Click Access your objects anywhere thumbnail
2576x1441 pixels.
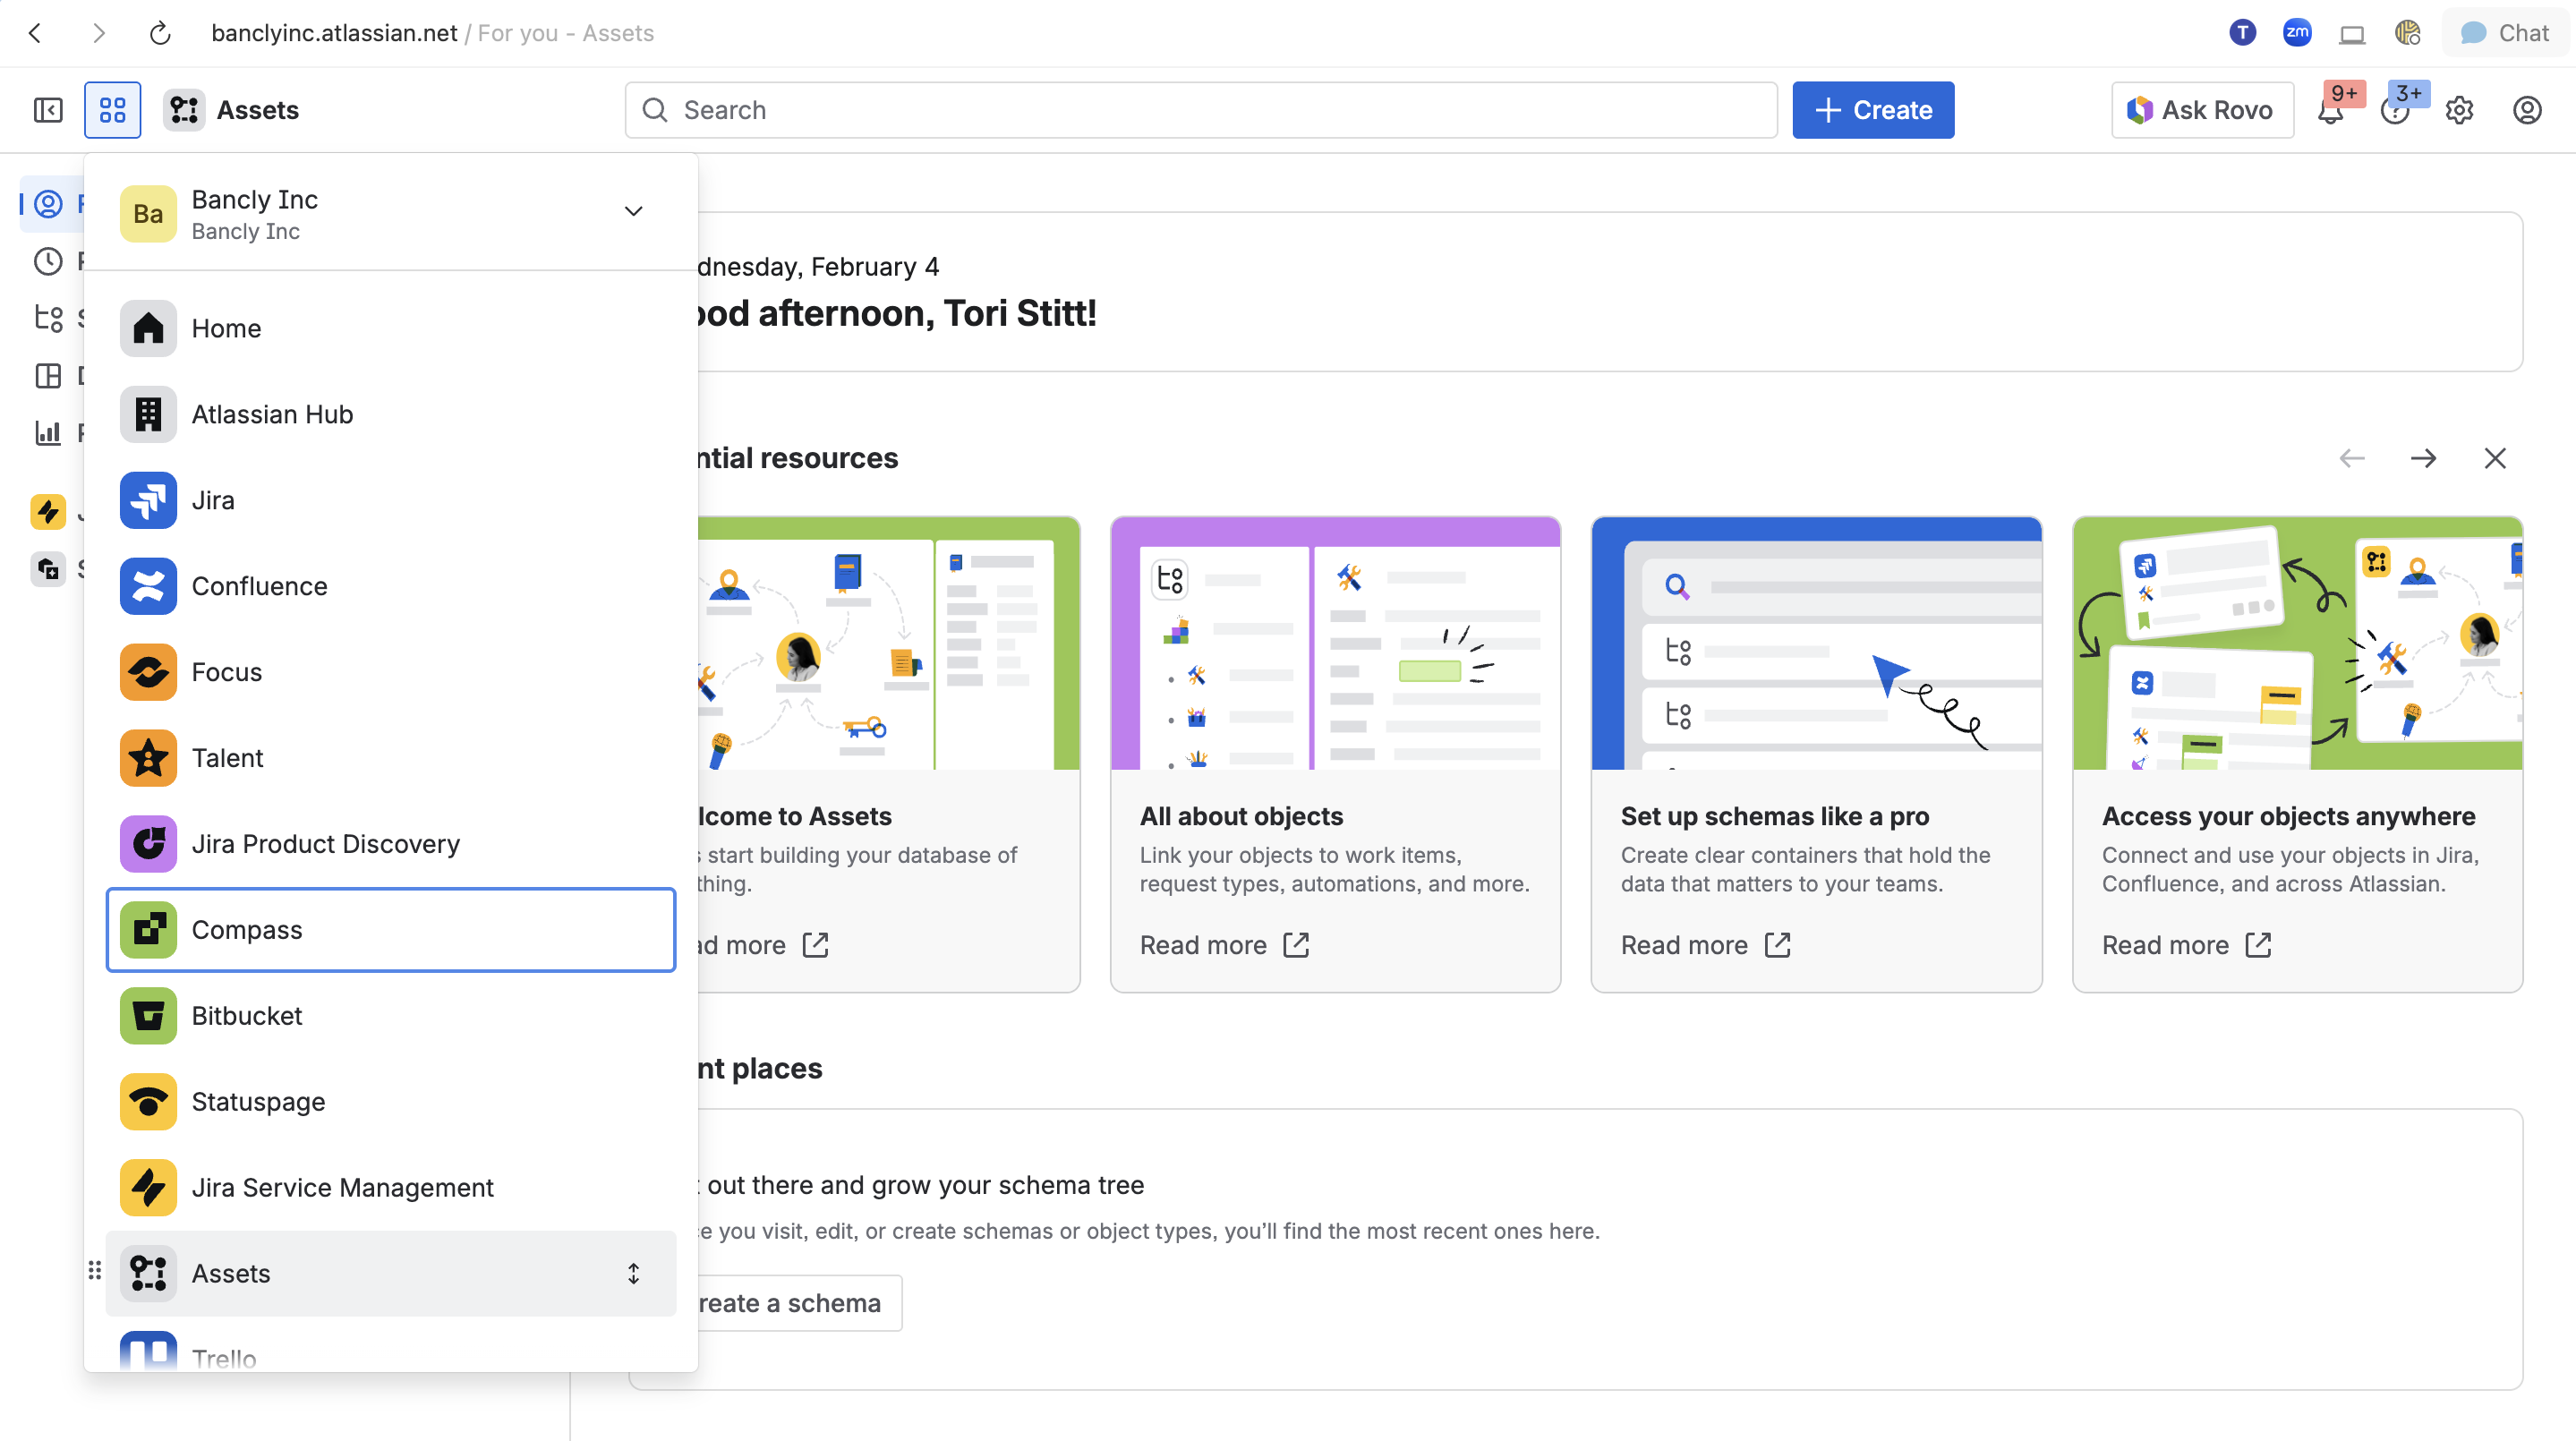[2297, 643]
